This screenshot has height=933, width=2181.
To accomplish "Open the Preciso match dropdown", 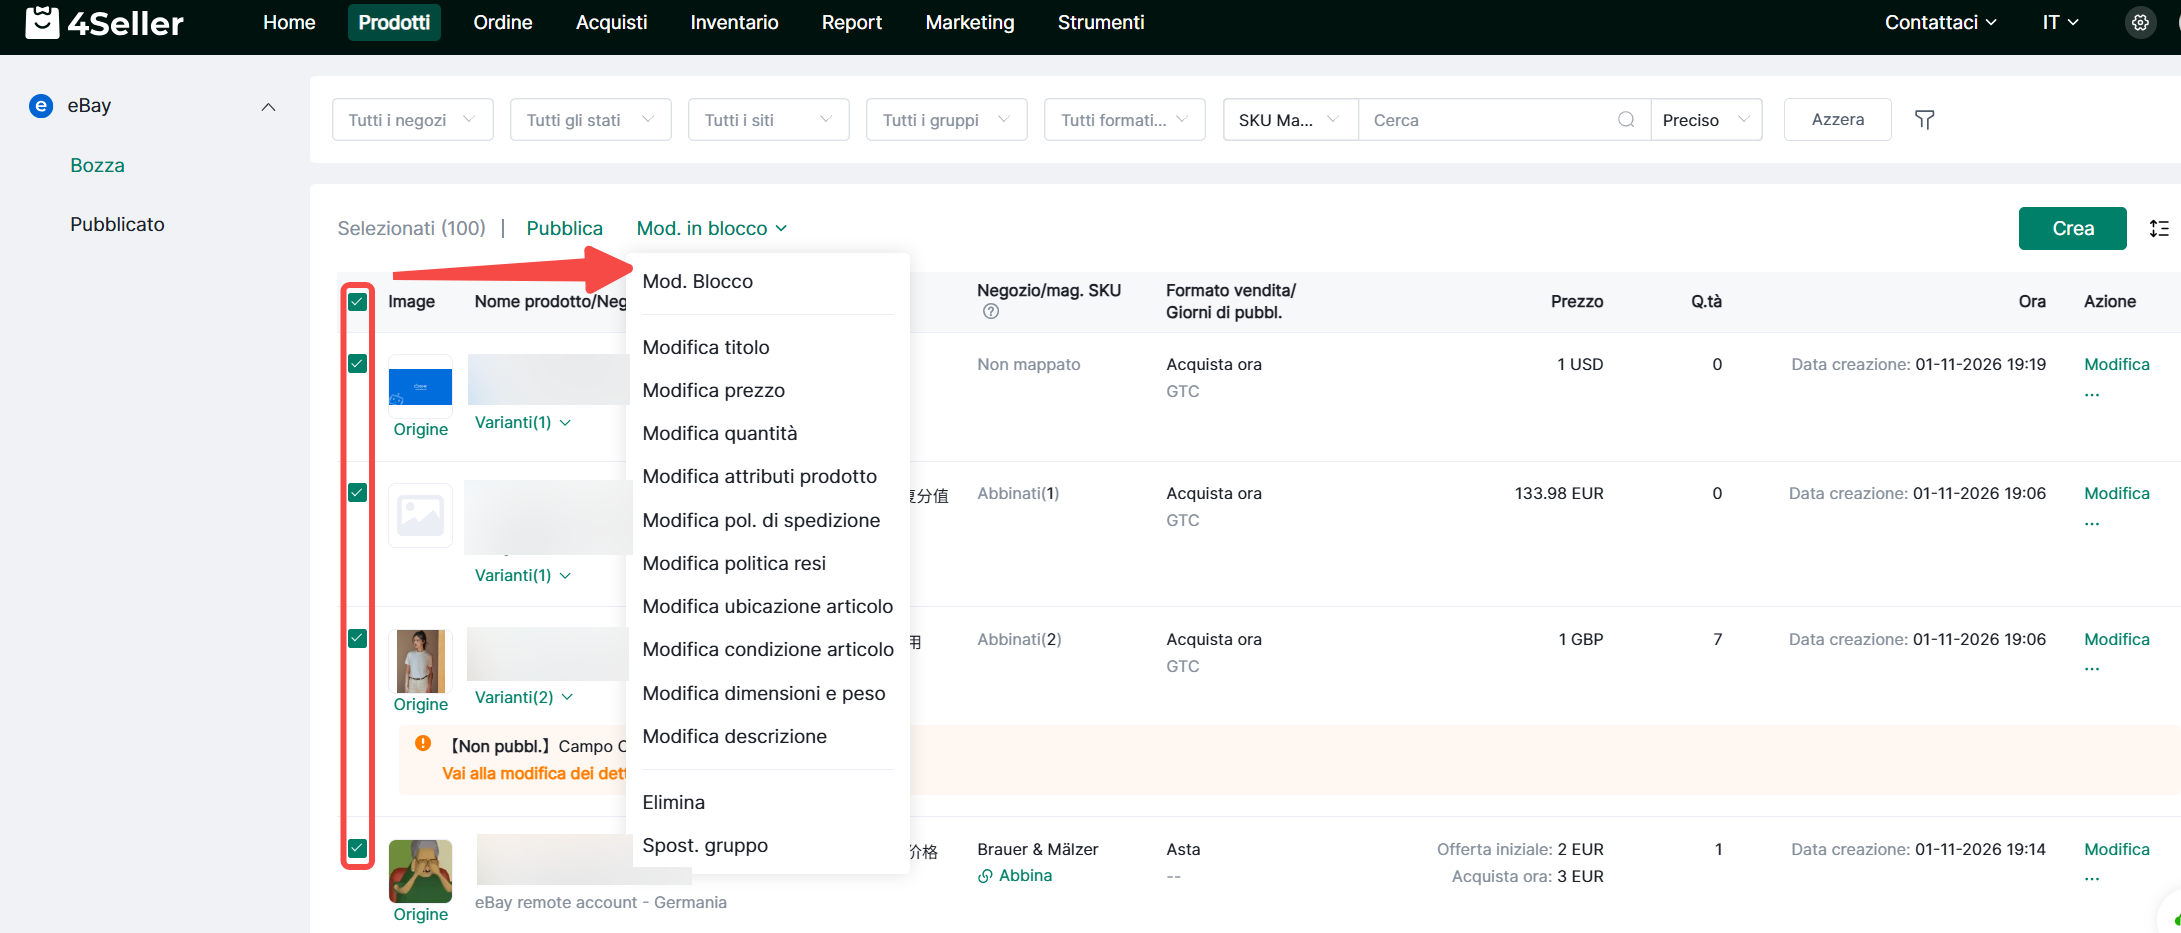I will pos(1705,120).
